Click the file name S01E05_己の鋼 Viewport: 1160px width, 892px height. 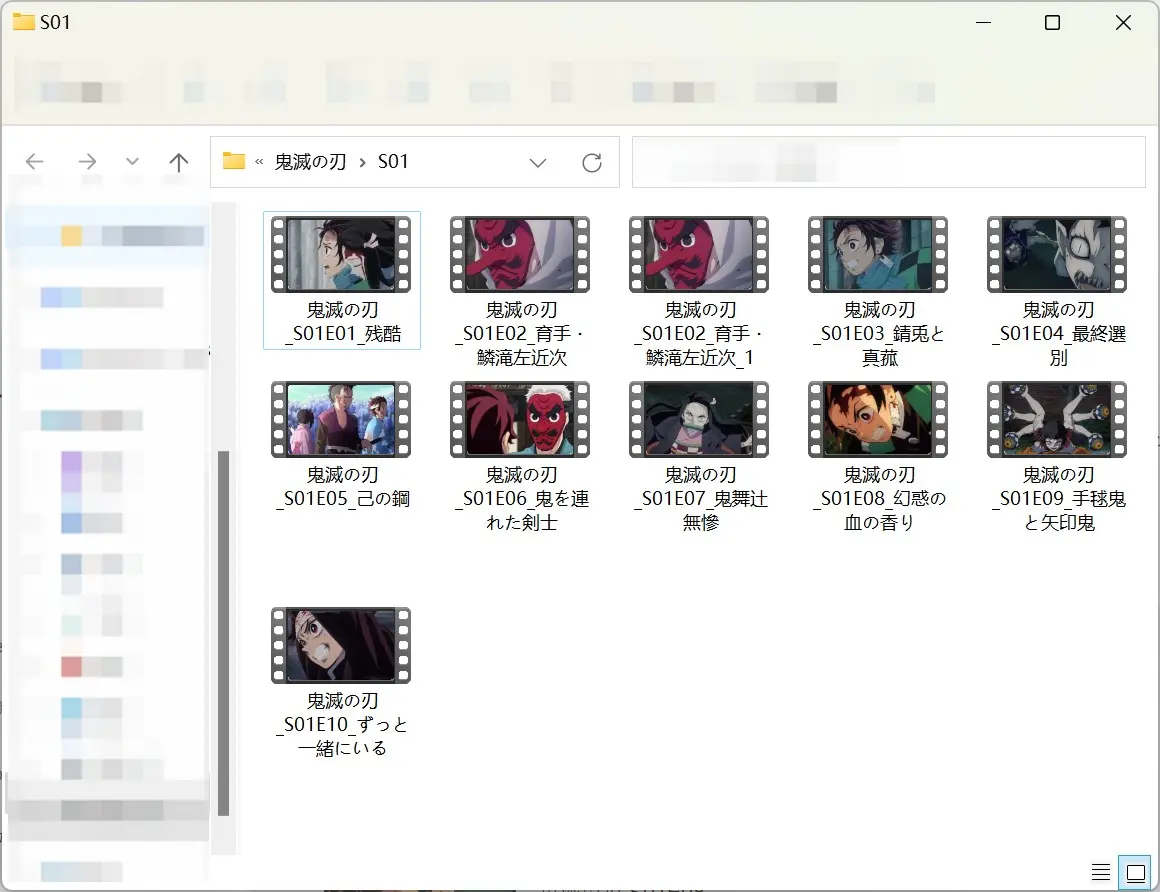click(343, 487)
